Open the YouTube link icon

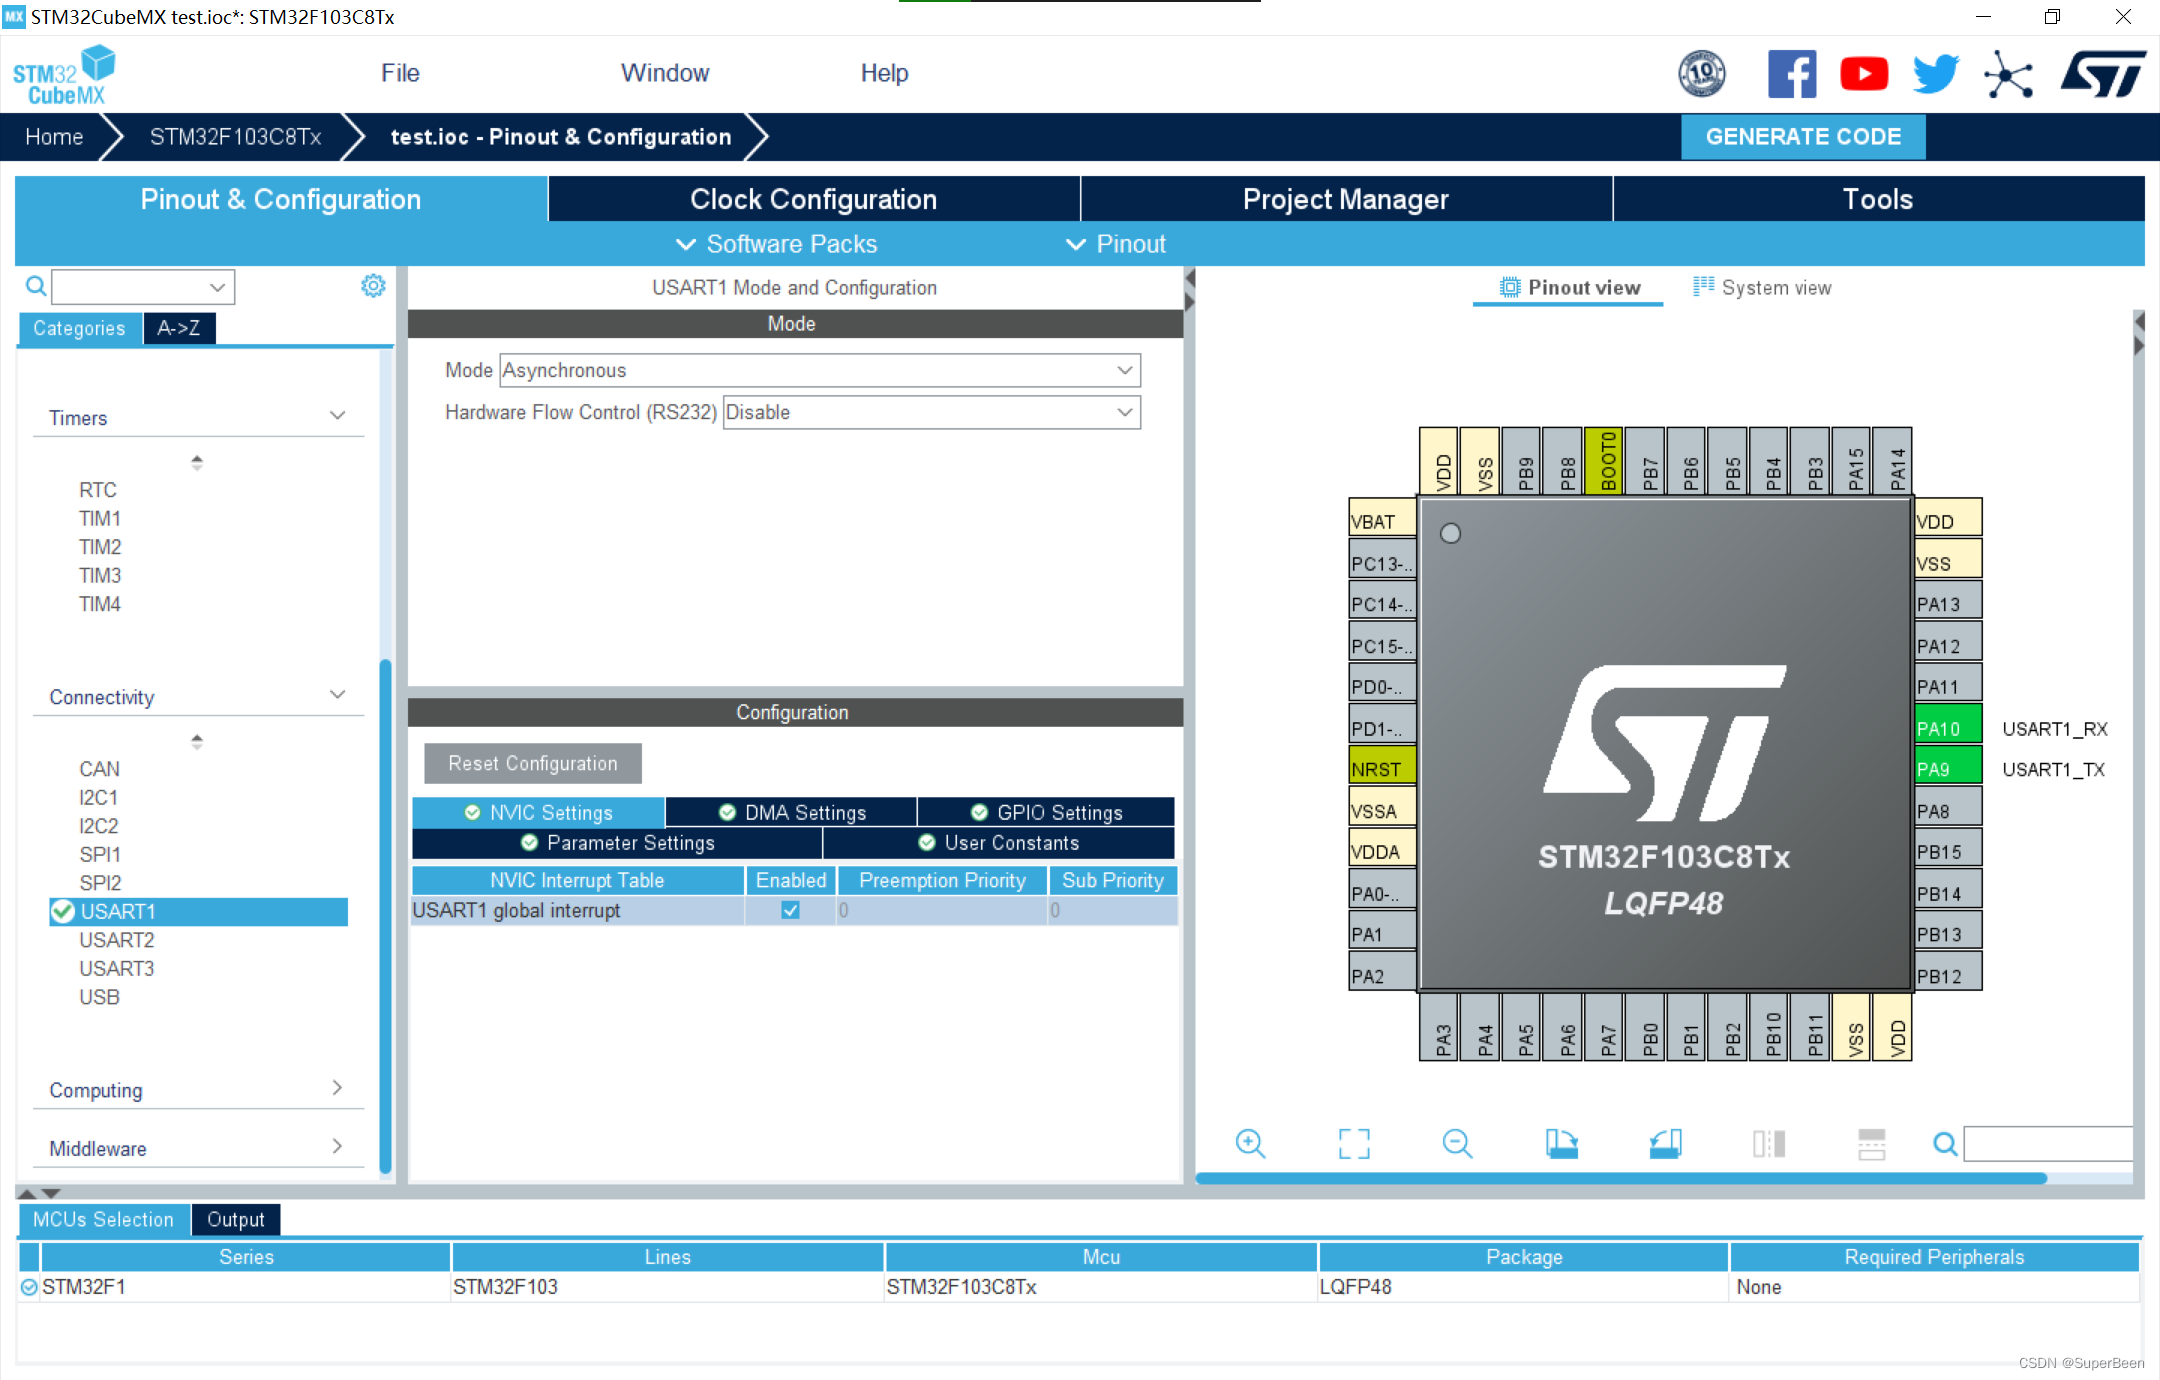1864,74
